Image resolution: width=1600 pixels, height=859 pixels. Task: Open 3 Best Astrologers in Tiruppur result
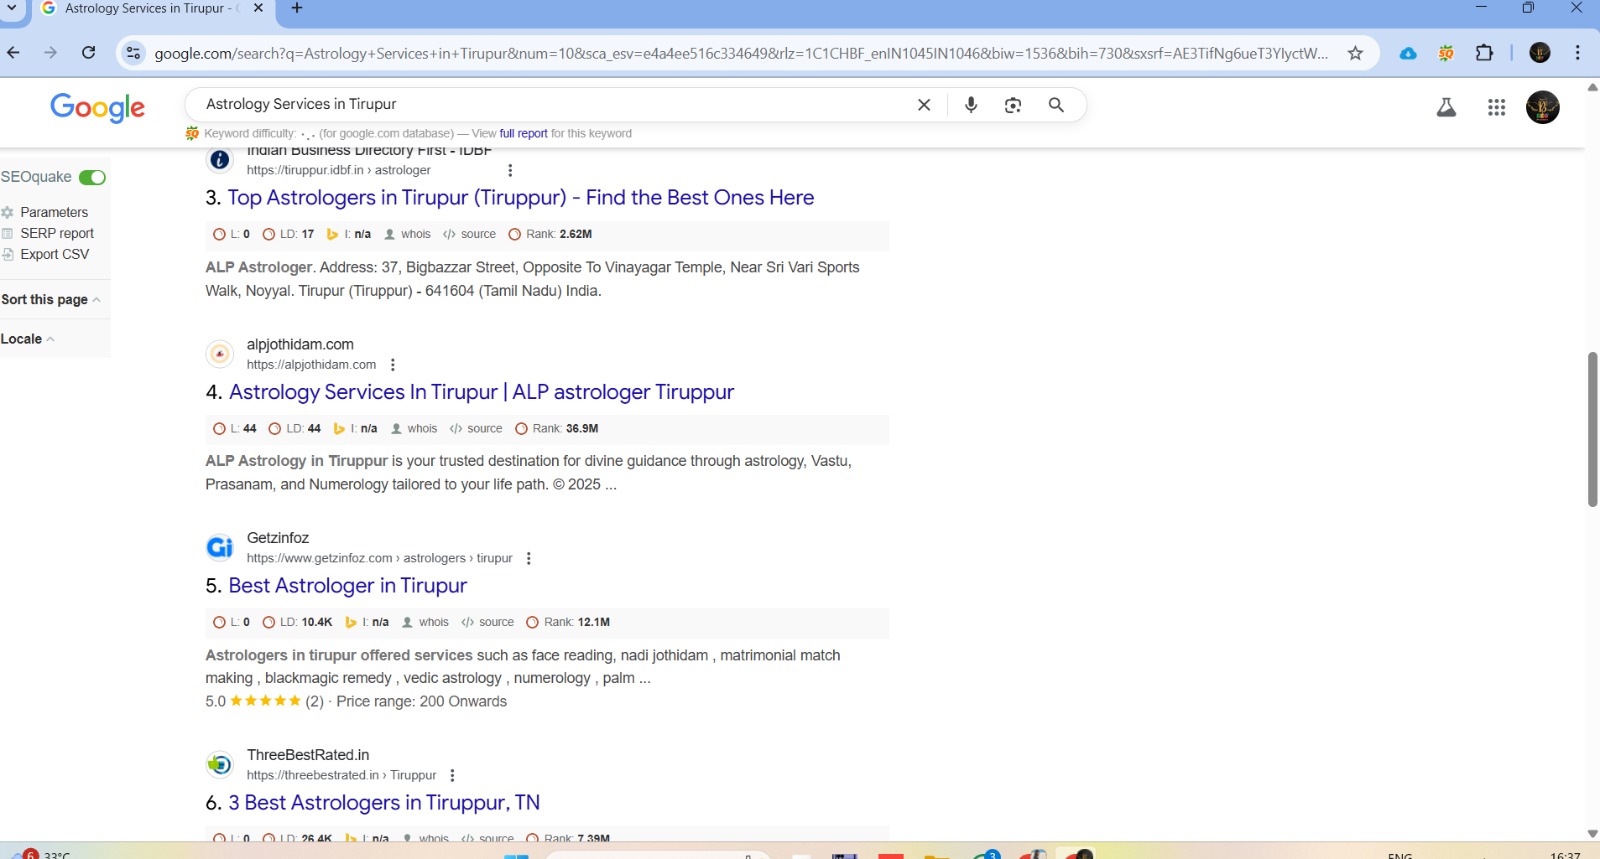click(384, 802)
